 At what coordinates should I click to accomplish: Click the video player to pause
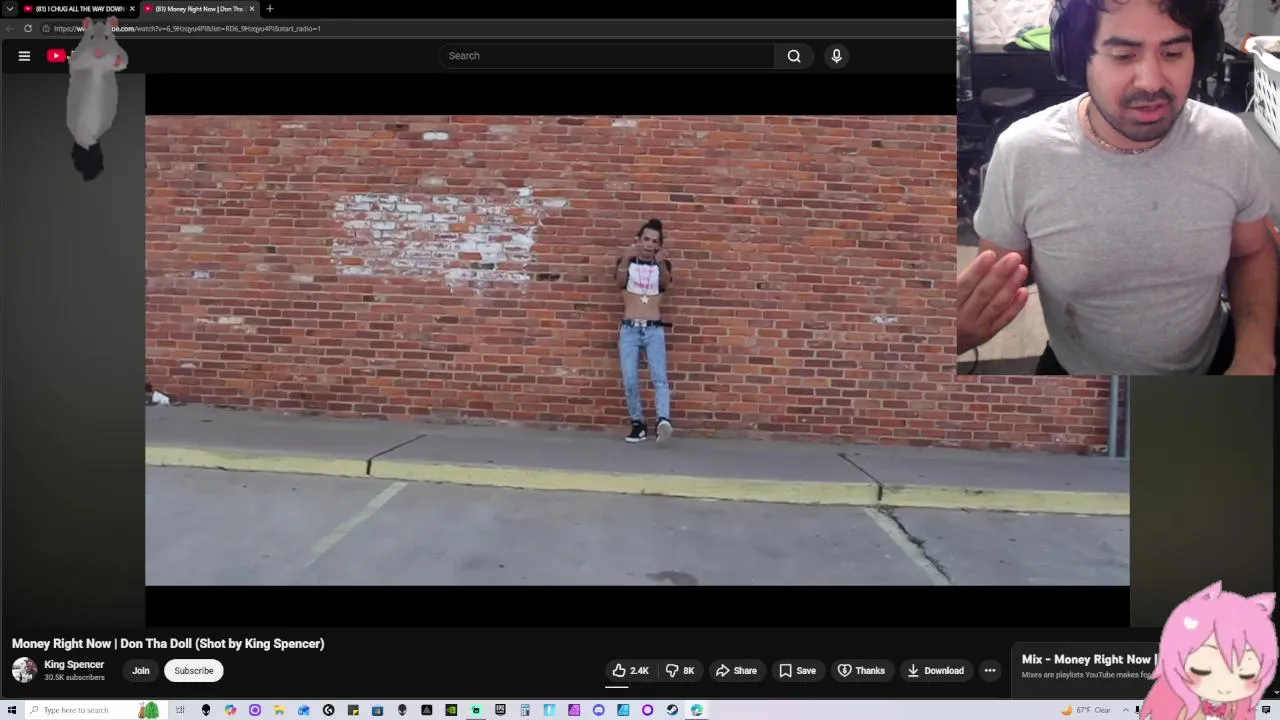tap(637, 350)
